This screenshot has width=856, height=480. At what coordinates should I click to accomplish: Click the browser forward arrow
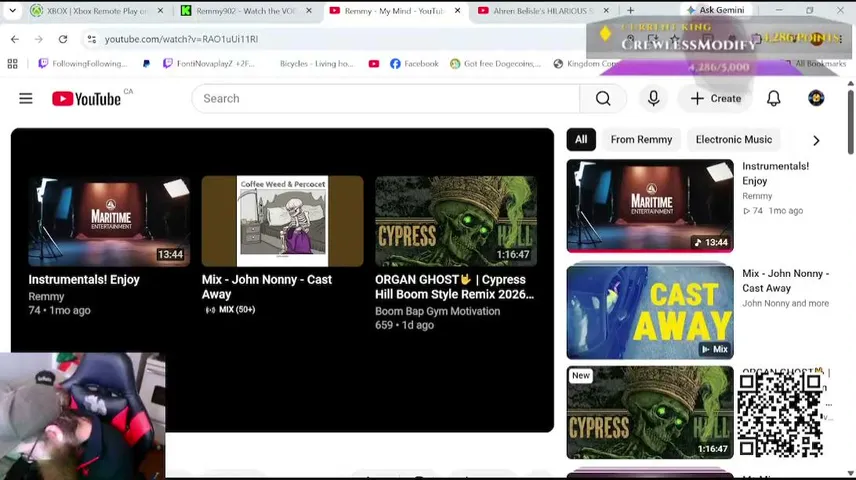click(x=39, y=39)
